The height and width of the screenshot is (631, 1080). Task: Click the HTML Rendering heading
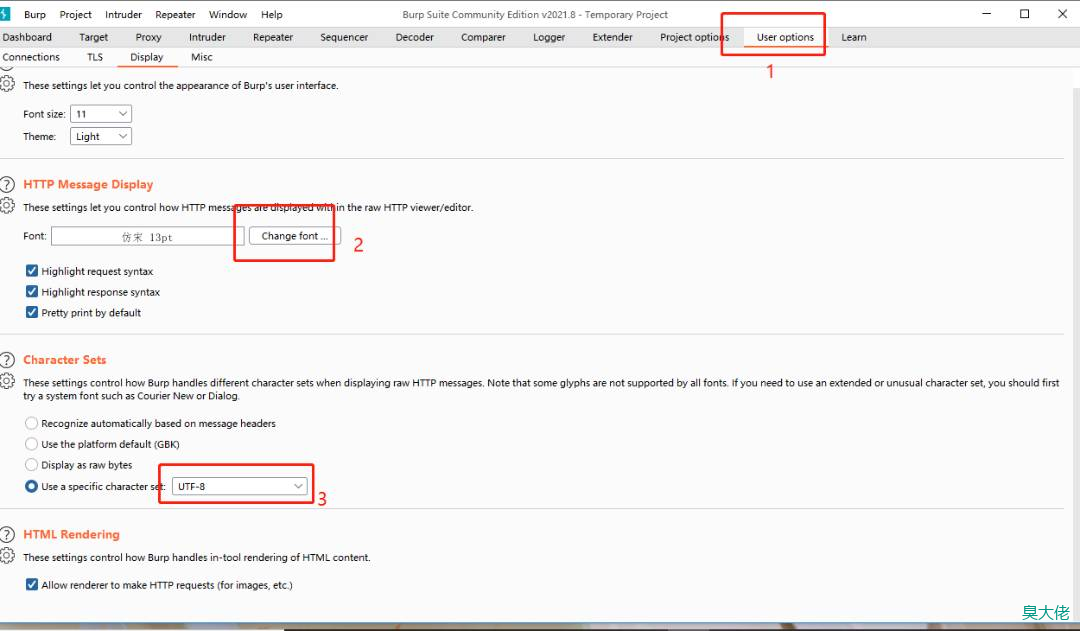coord(72,535)
